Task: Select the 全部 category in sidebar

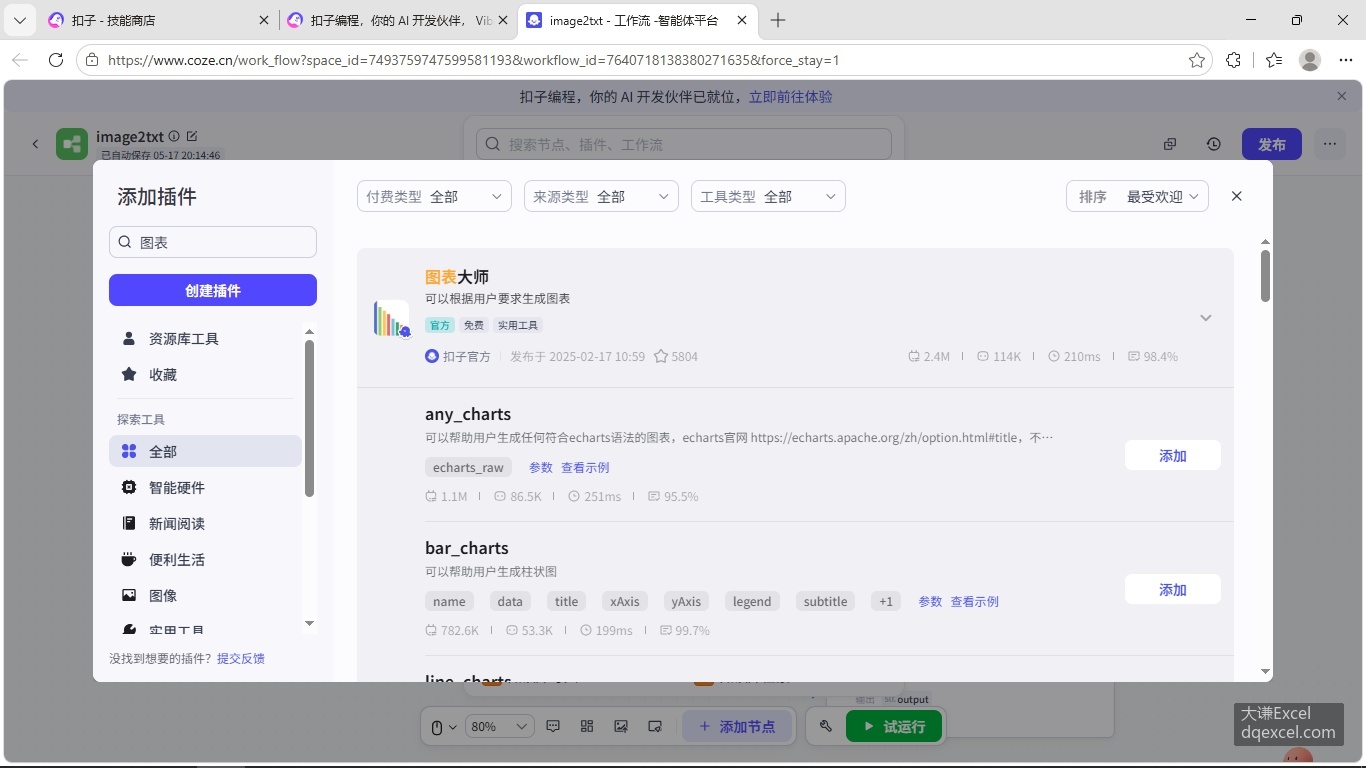Action: coord(205,451)
